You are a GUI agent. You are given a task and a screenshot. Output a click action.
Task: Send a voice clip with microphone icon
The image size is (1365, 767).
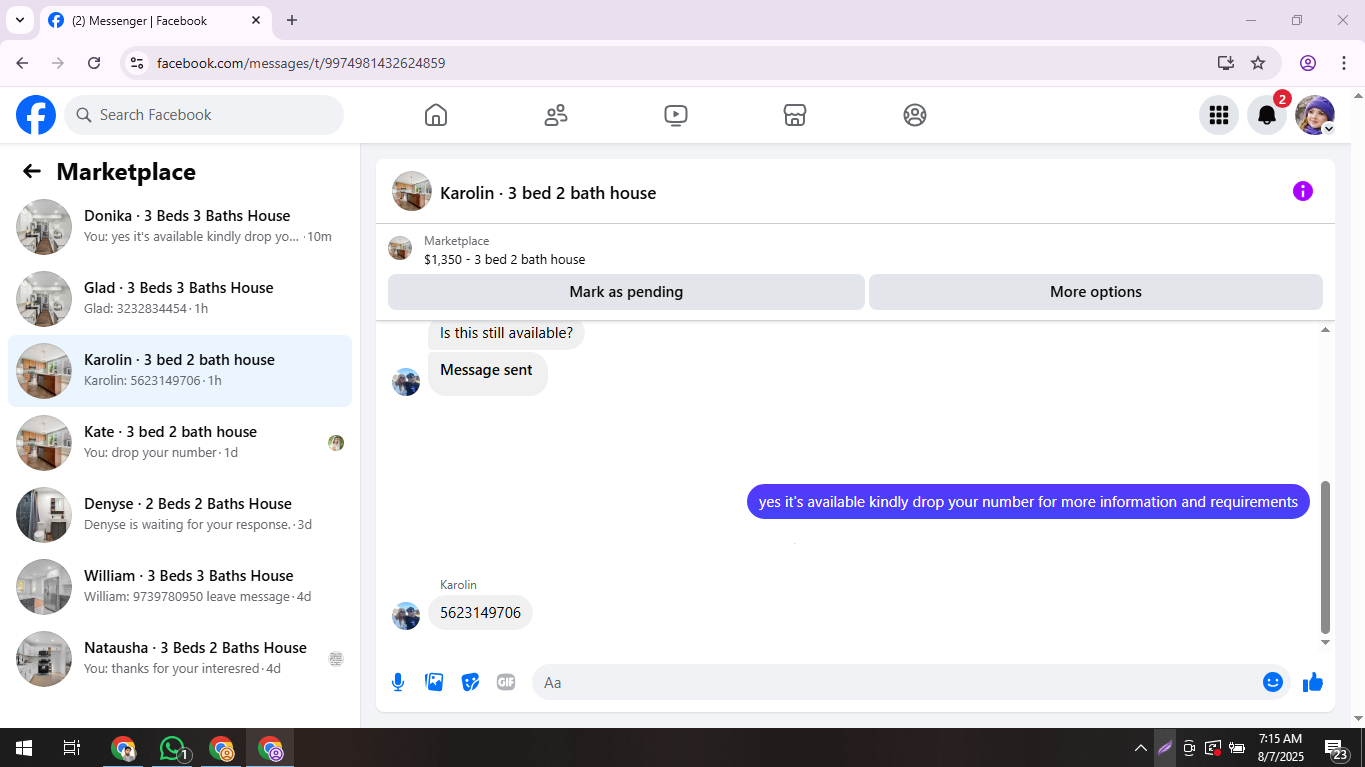[x=398, y=682]
